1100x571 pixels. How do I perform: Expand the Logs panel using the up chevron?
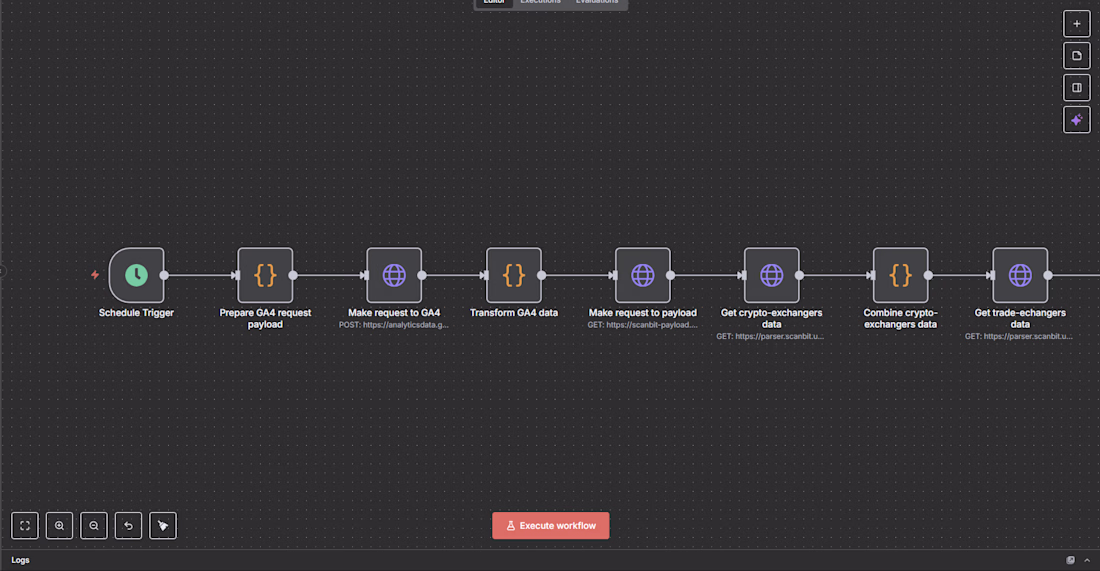click(1087, 560)
